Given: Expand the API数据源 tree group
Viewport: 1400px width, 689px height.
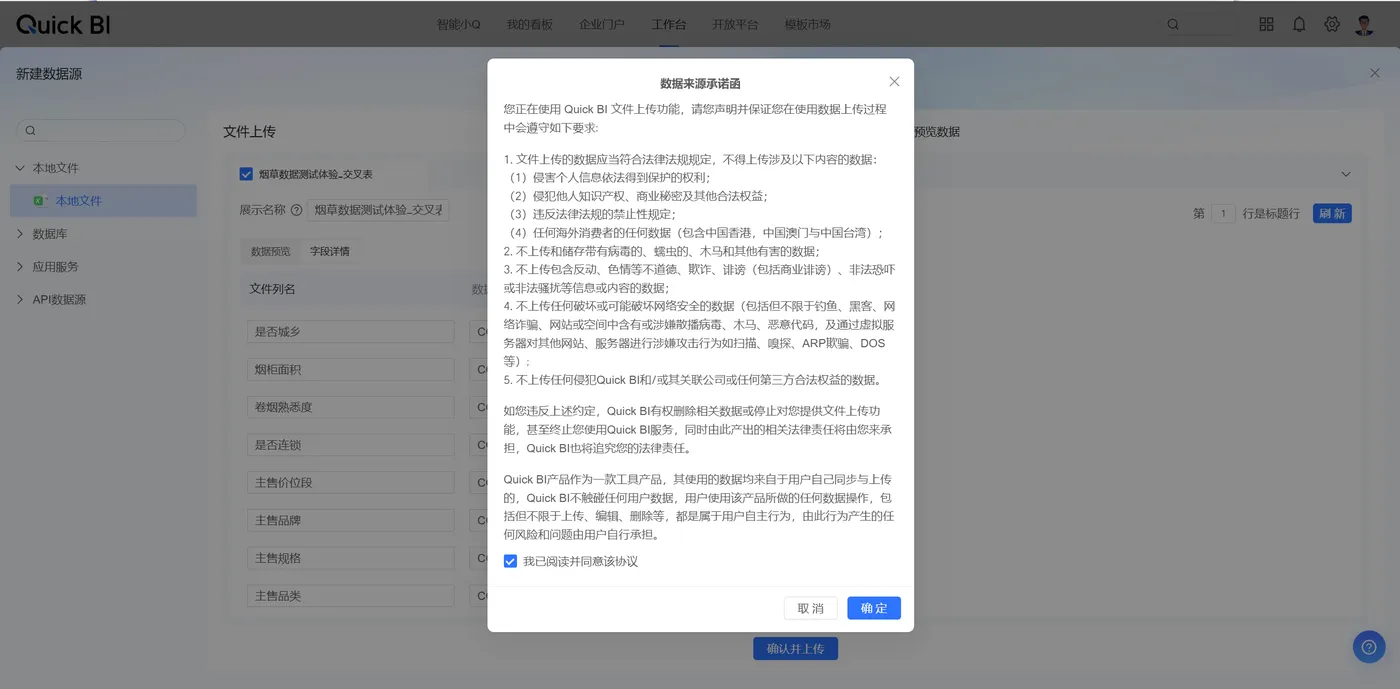Looking at the screenshot, I should point(20,300).
